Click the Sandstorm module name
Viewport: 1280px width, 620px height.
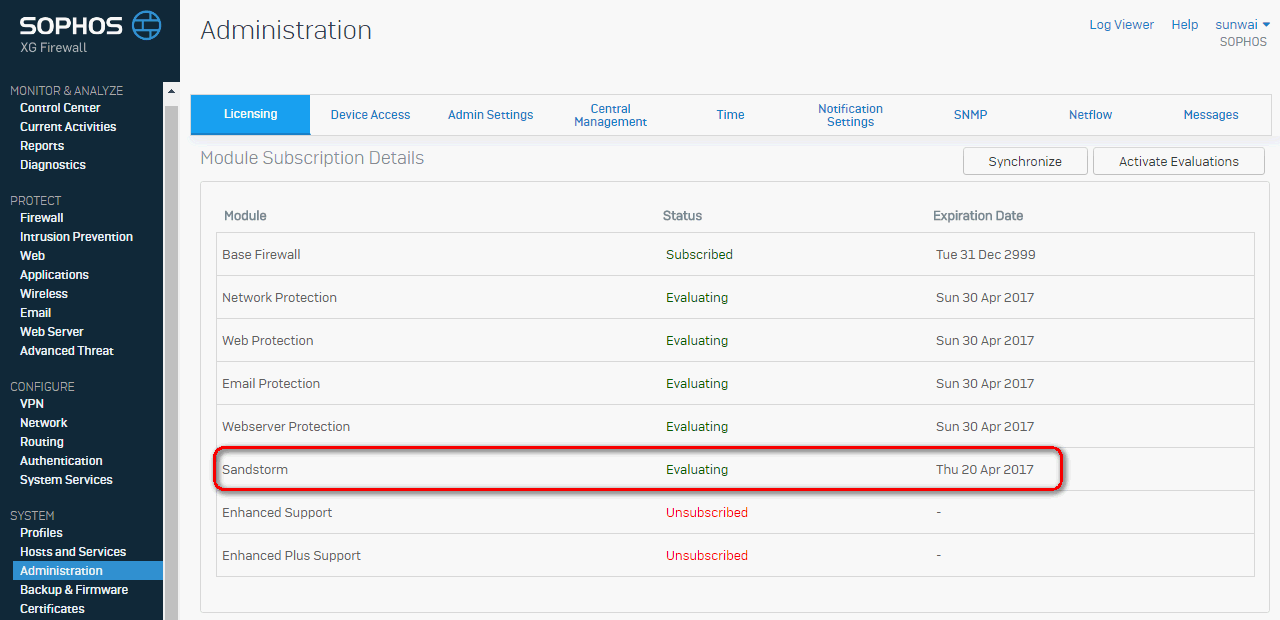click(255, 470)
